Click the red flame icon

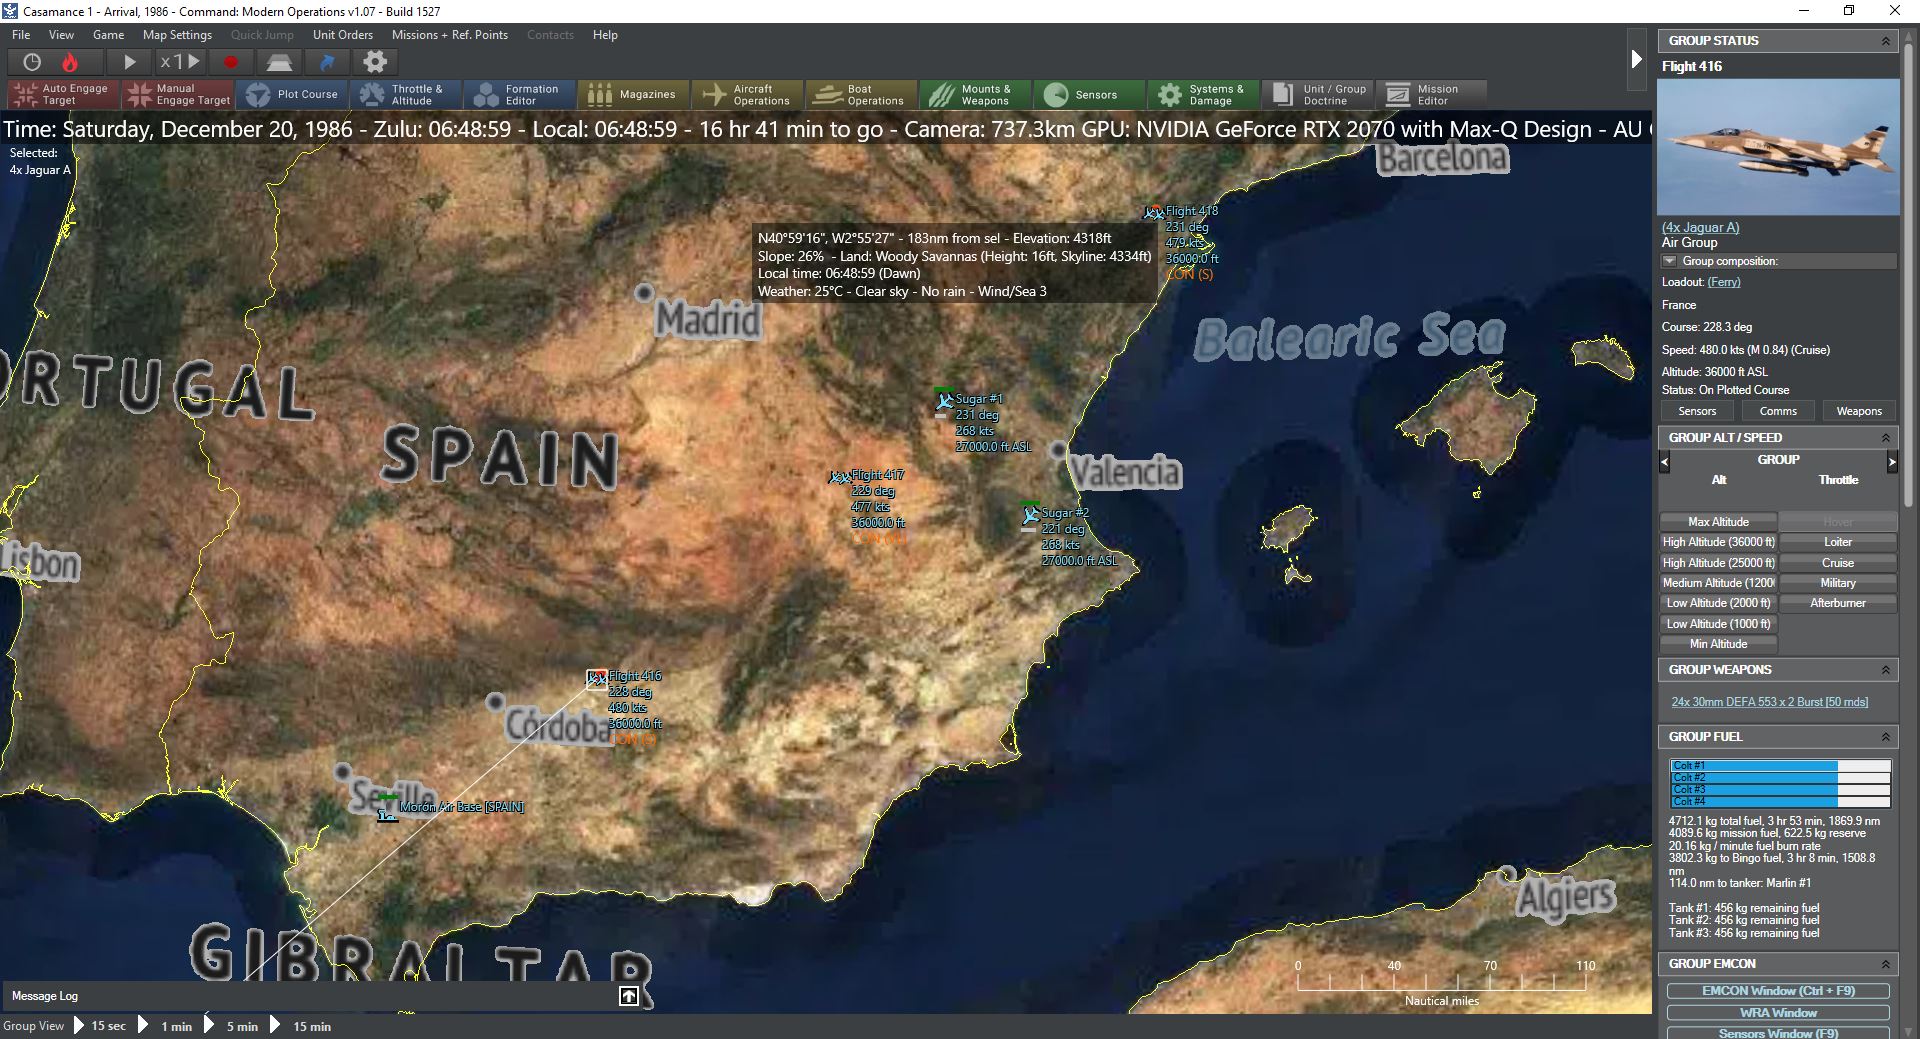tap(70, 62)
